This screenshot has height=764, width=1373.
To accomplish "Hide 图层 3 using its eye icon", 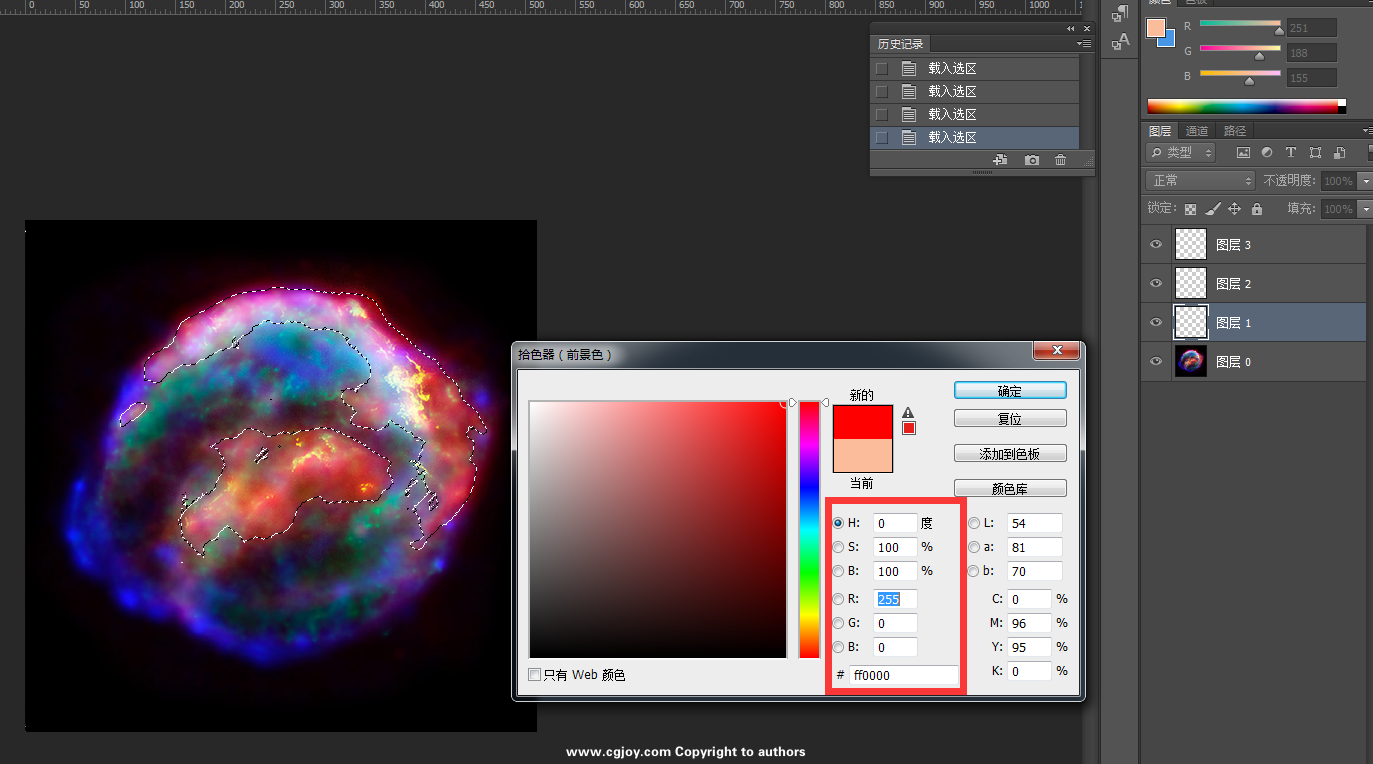I will tap(1156, 244).
